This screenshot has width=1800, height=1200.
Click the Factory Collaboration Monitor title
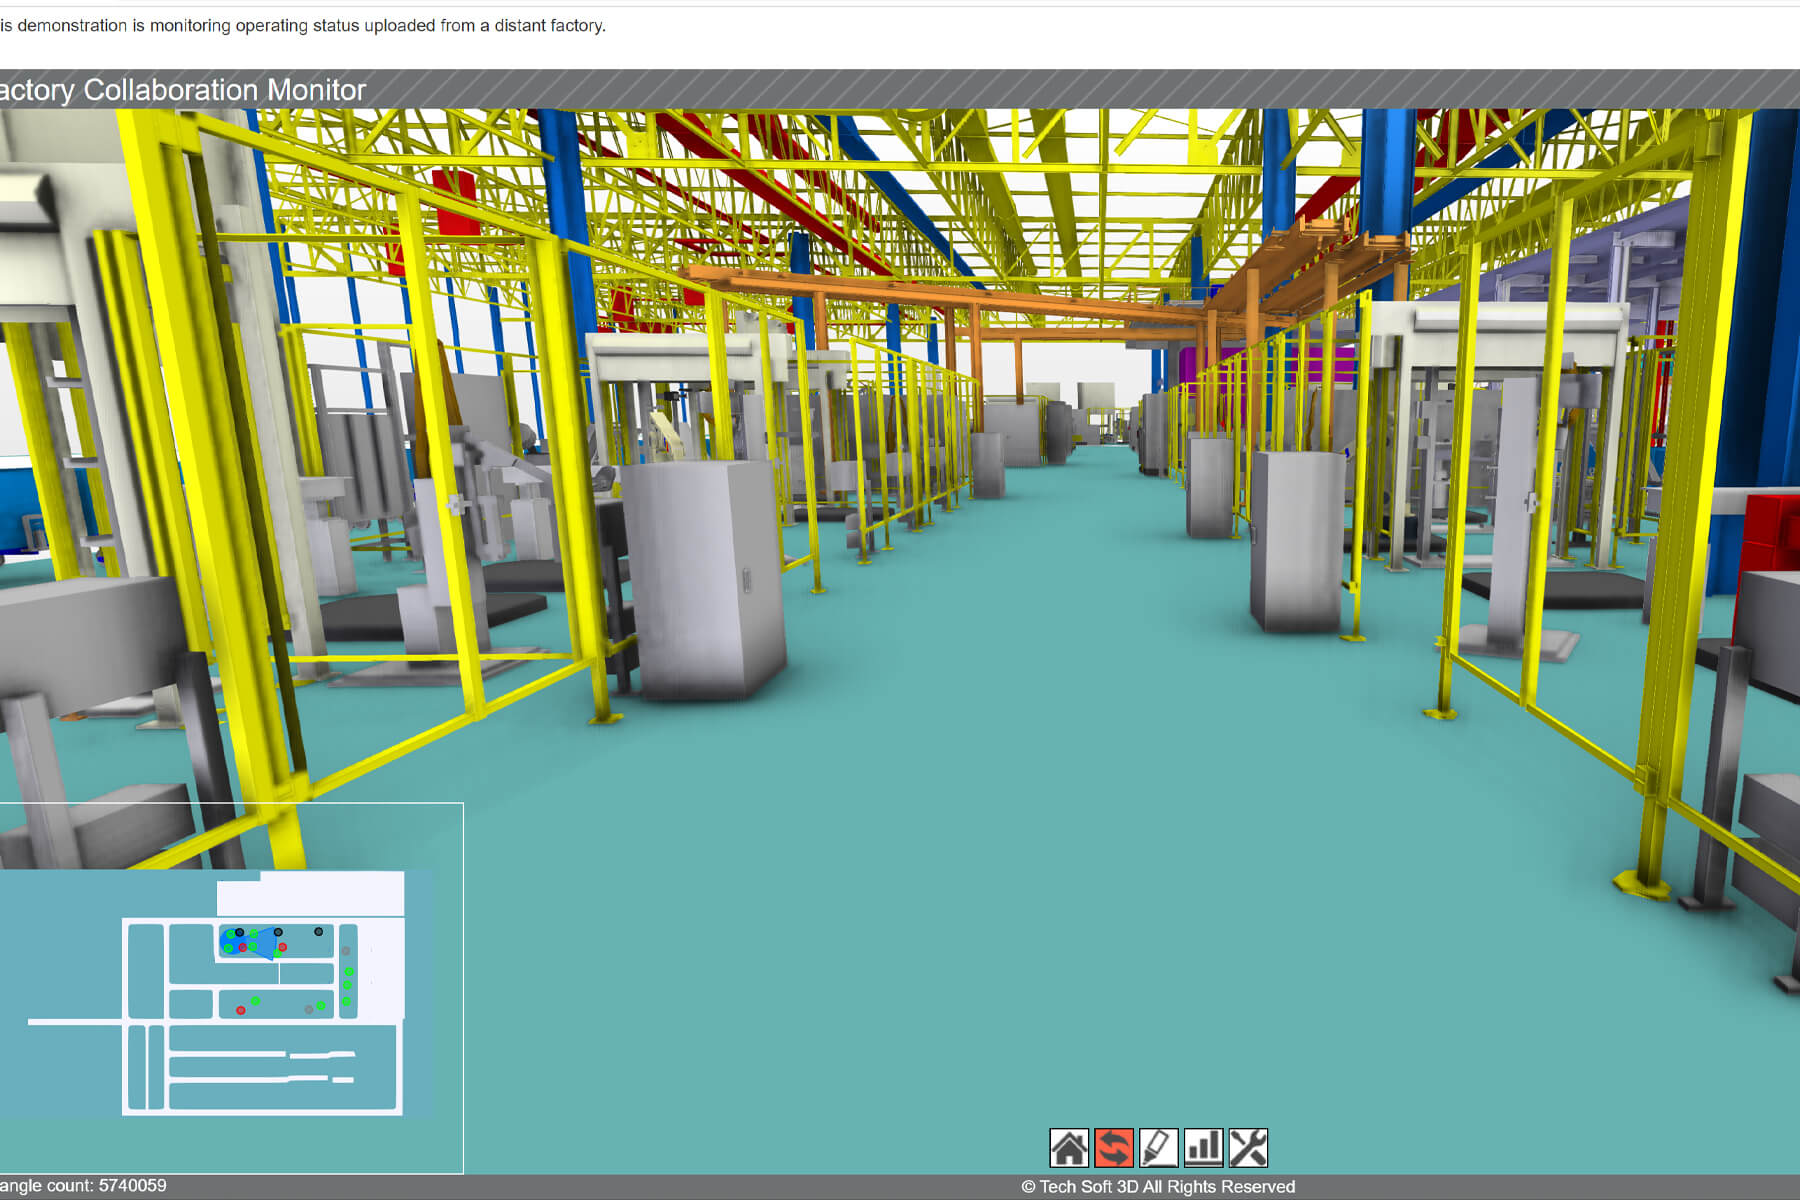point(183,90)
